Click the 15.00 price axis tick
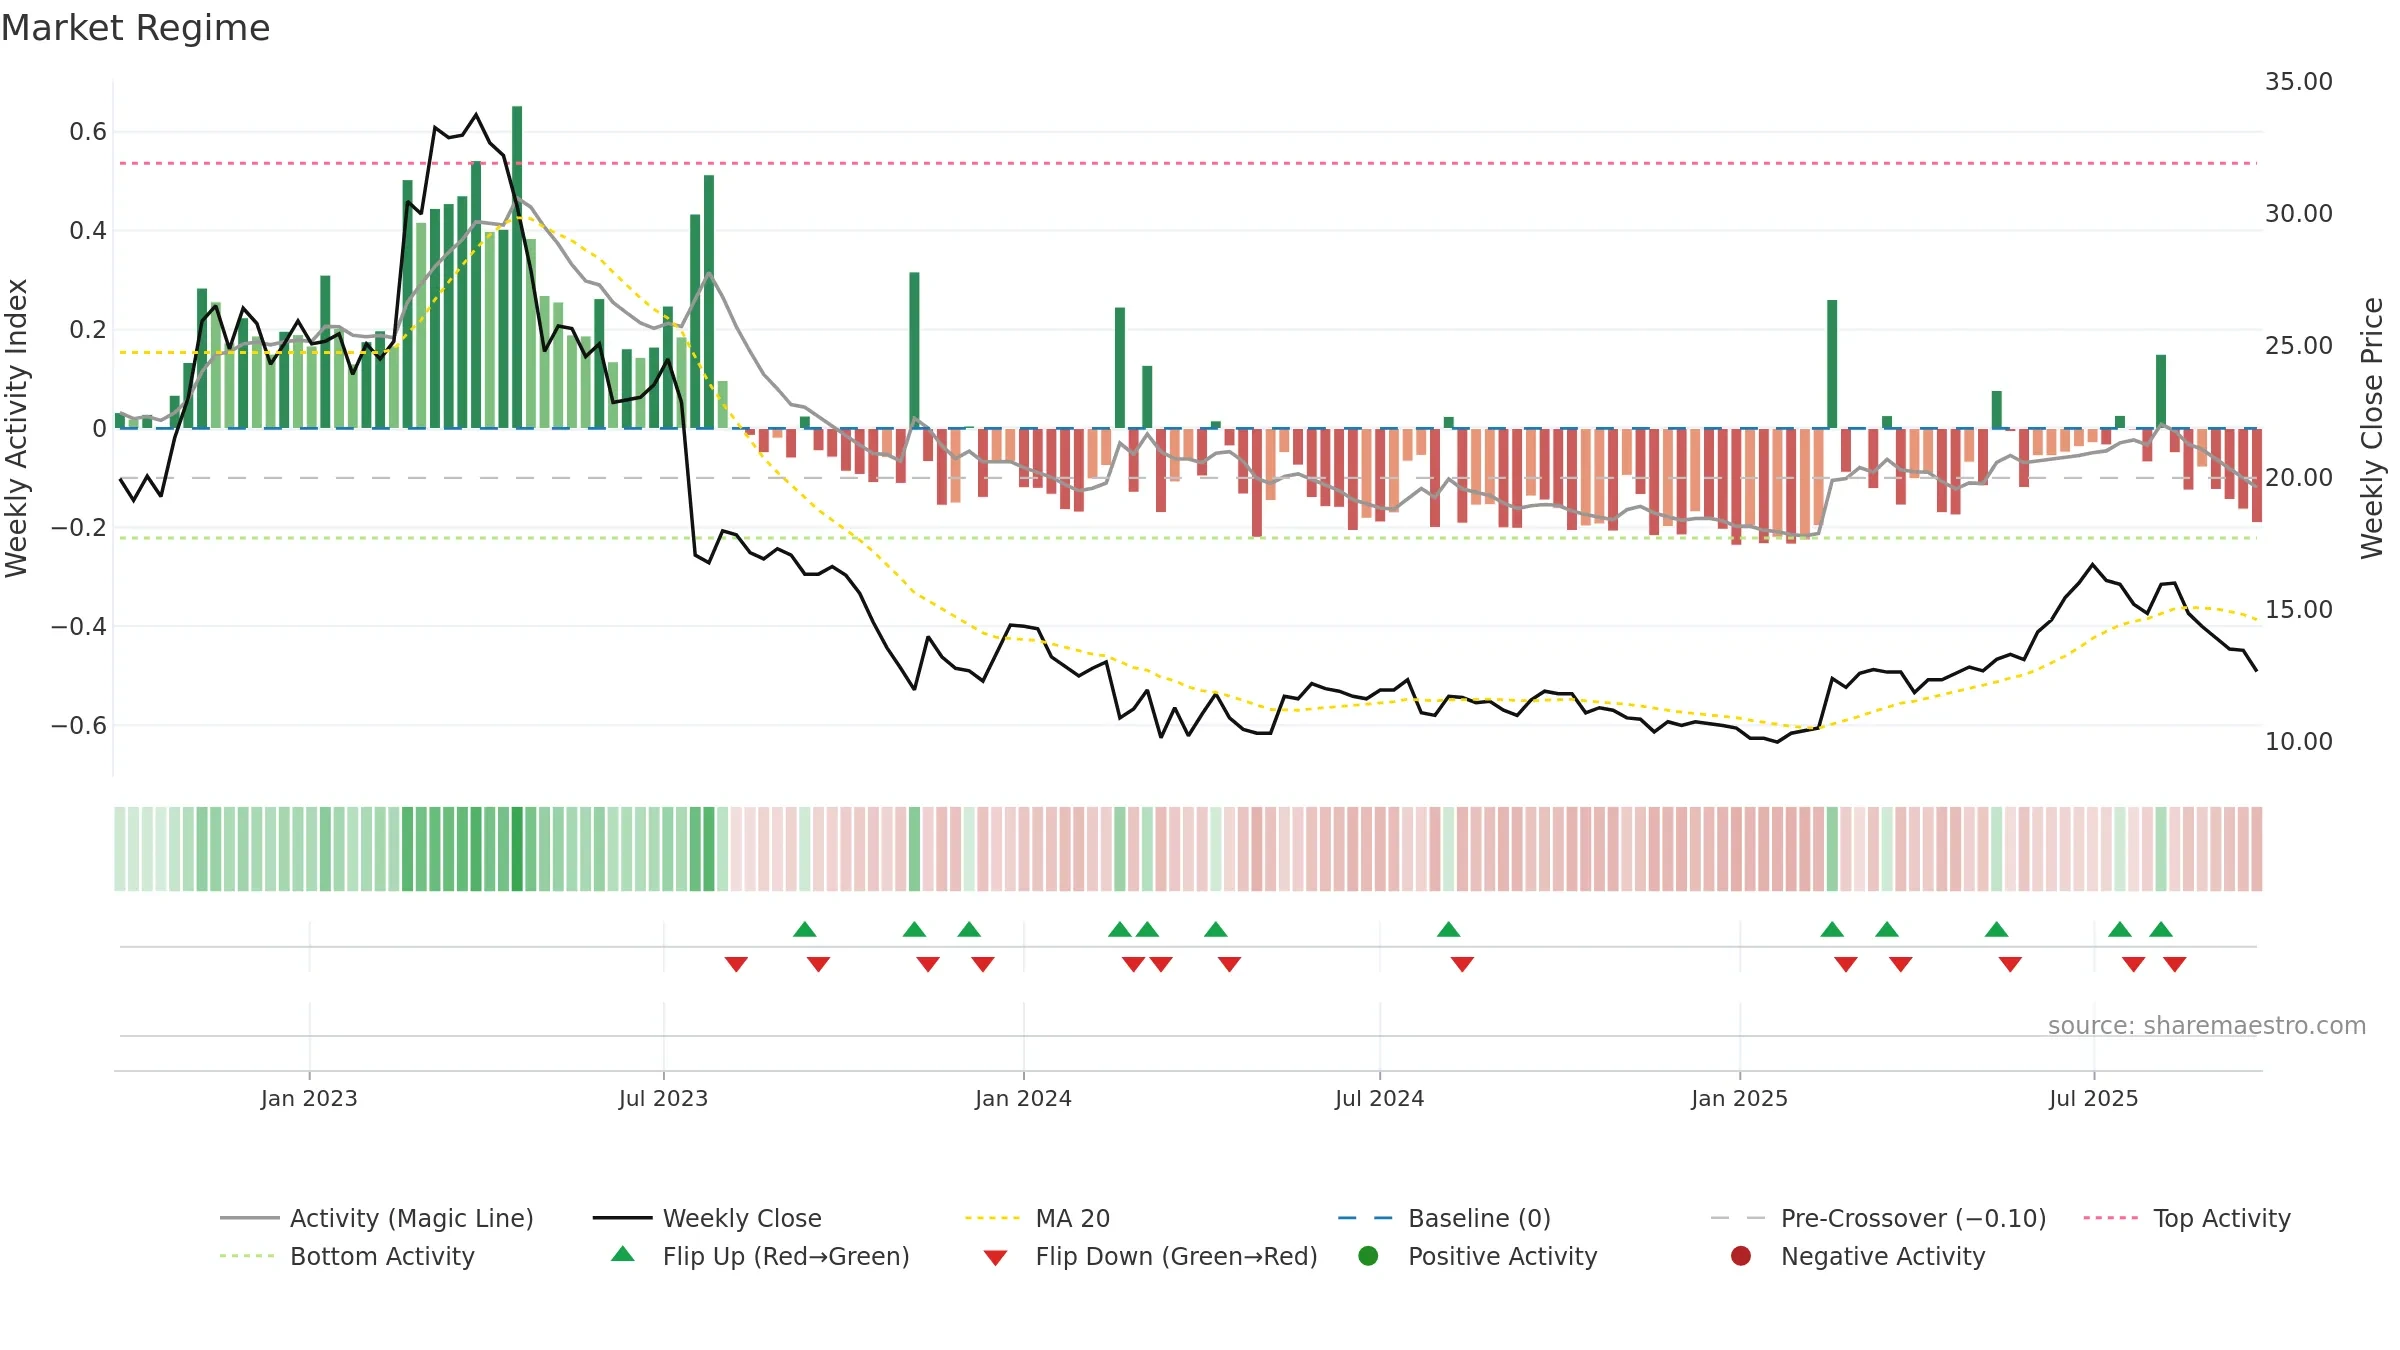The width and height of the screenshot is (2400, 1350). pos(2299,610)
